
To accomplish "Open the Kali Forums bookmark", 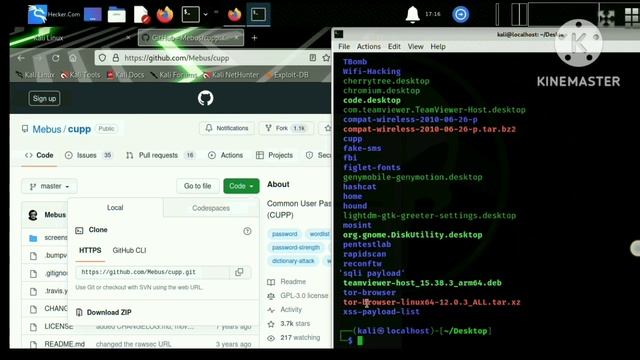I will (x=173, y=75).
